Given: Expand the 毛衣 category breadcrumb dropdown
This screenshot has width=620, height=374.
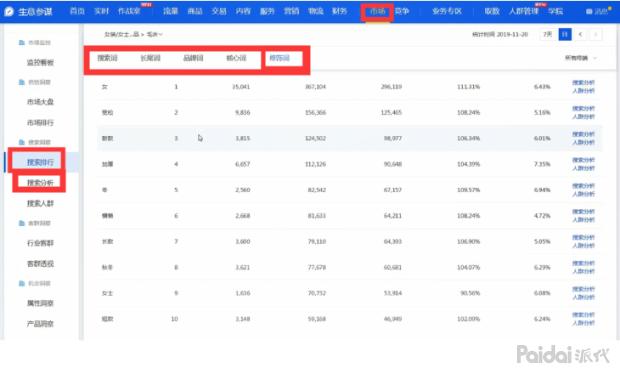Looking at the screenshot, I should coord(155,34).
